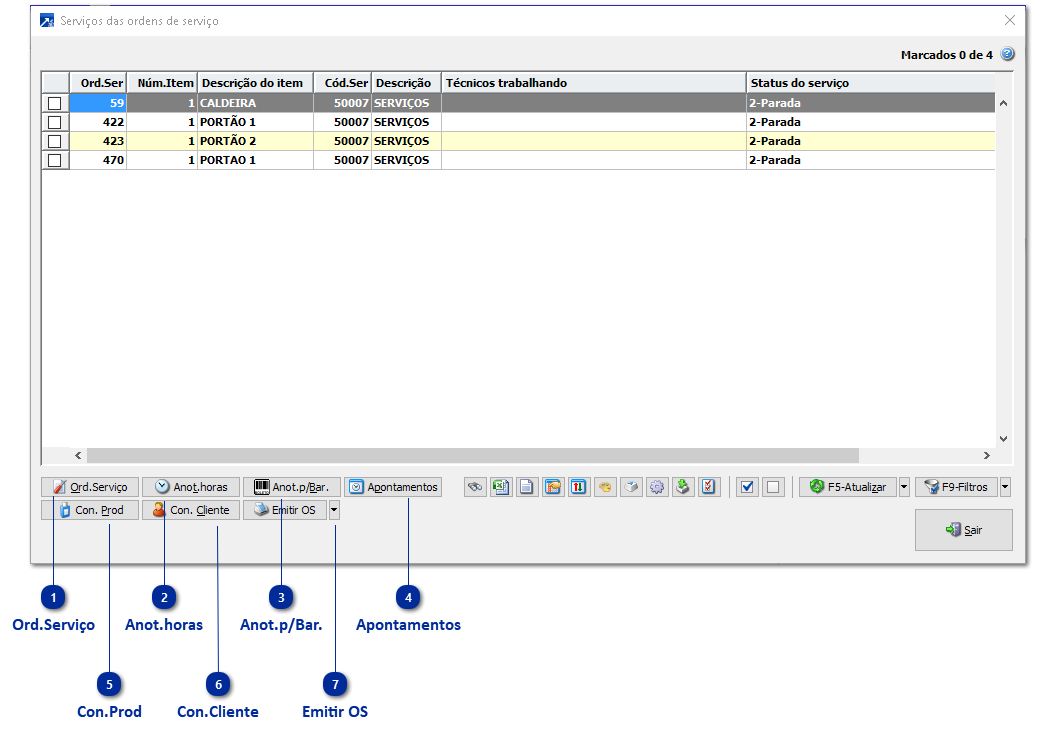The height and width of the screenshot is (738, 1049).
Task: Click the blank document icon
Action: (x=527, y=487)
